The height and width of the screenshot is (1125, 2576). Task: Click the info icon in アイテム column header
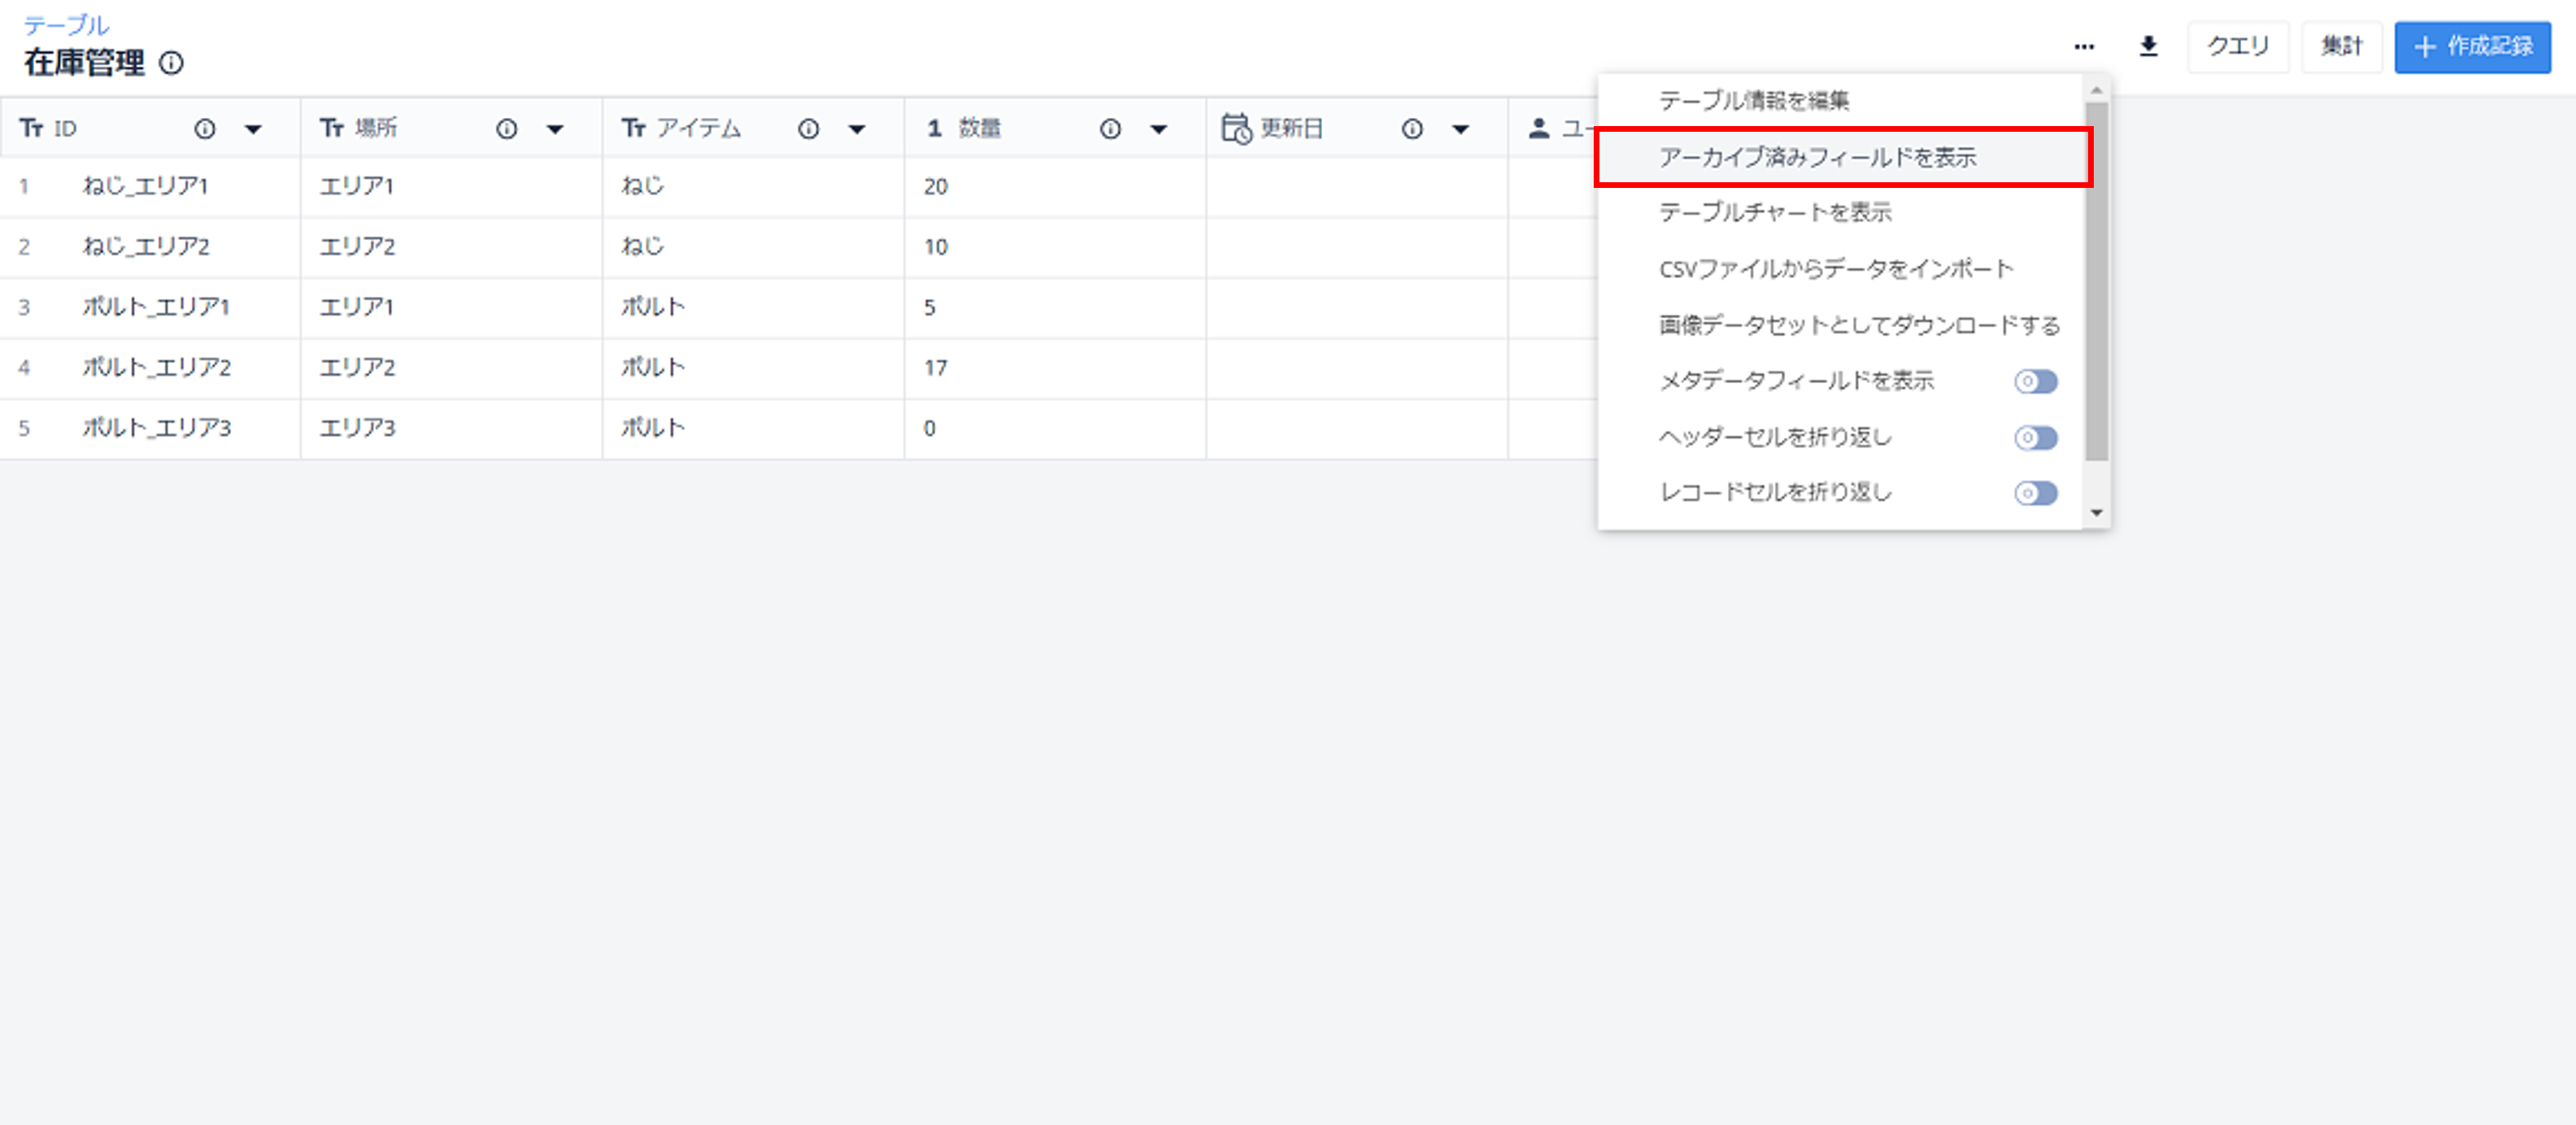point(809,128)
